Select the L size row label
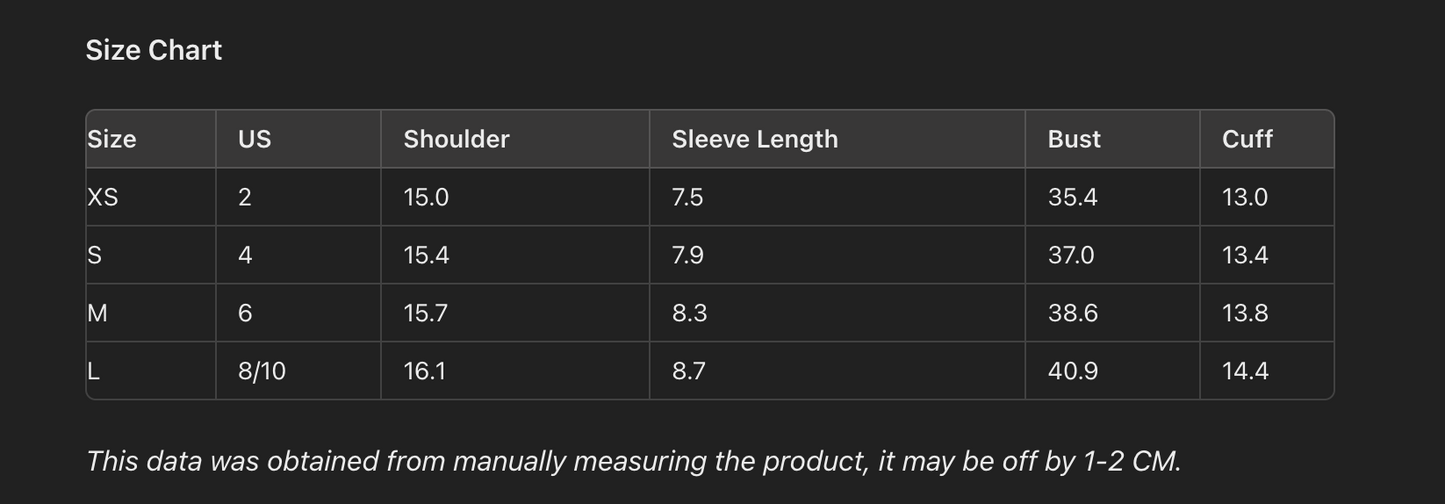 pyautogui.click(x=94, y=371)
